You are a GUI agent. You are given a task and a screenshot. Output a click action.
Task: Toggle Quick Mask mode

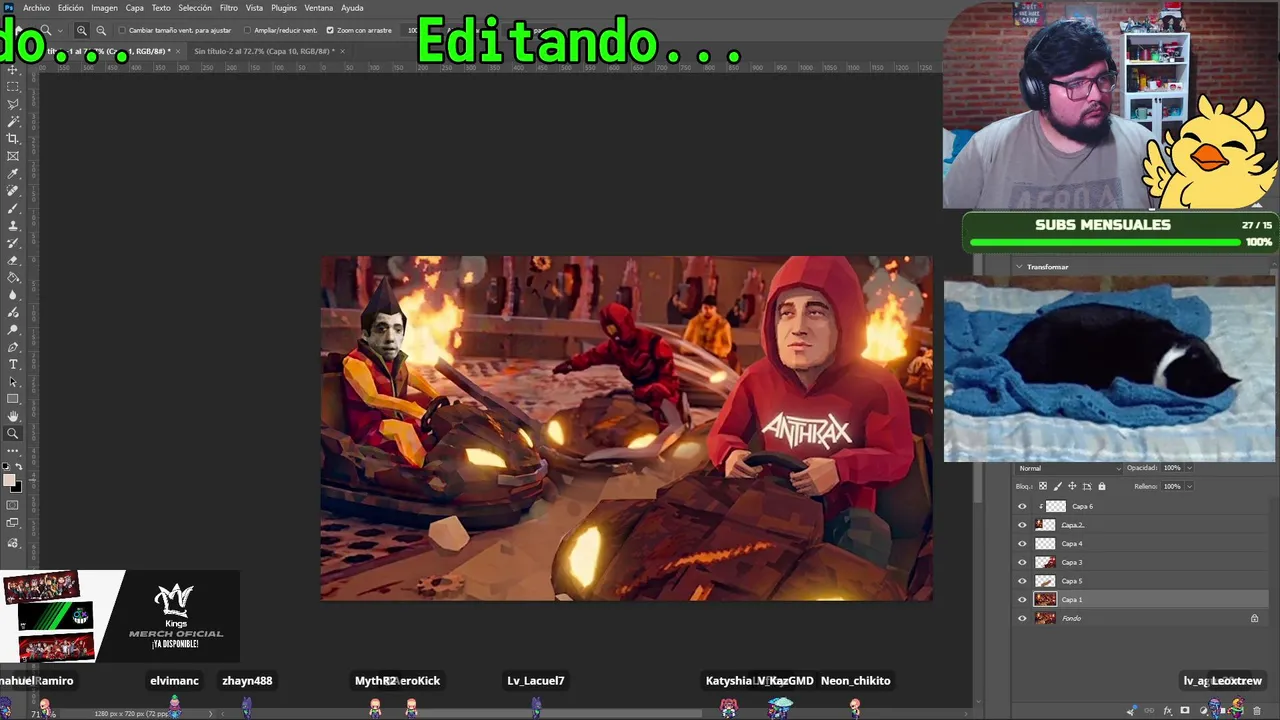(13, 505)
